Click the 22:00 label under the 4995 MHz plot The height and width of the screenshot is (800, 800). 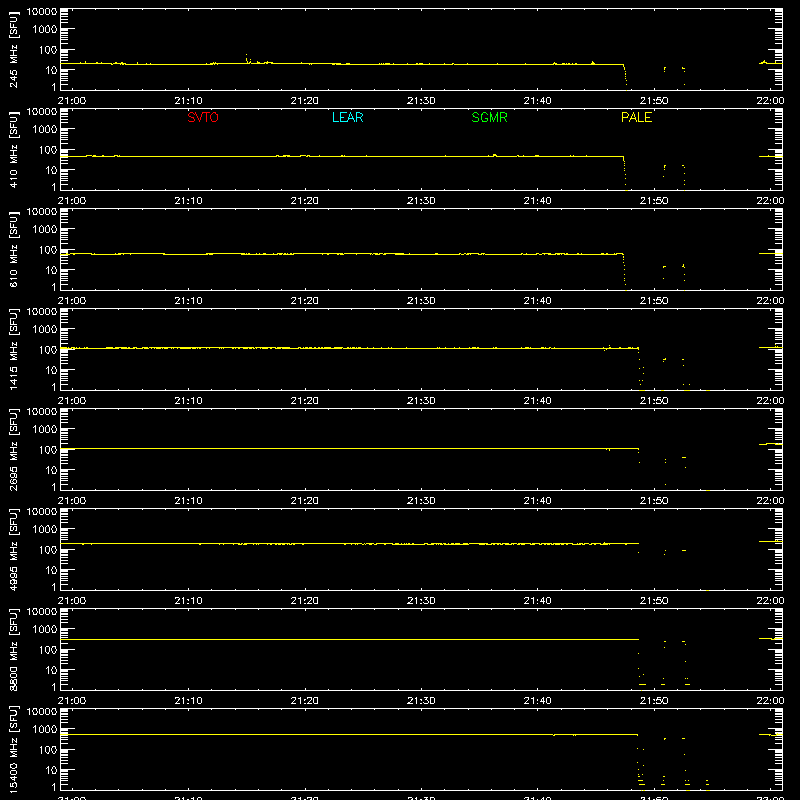pos(770,601)
